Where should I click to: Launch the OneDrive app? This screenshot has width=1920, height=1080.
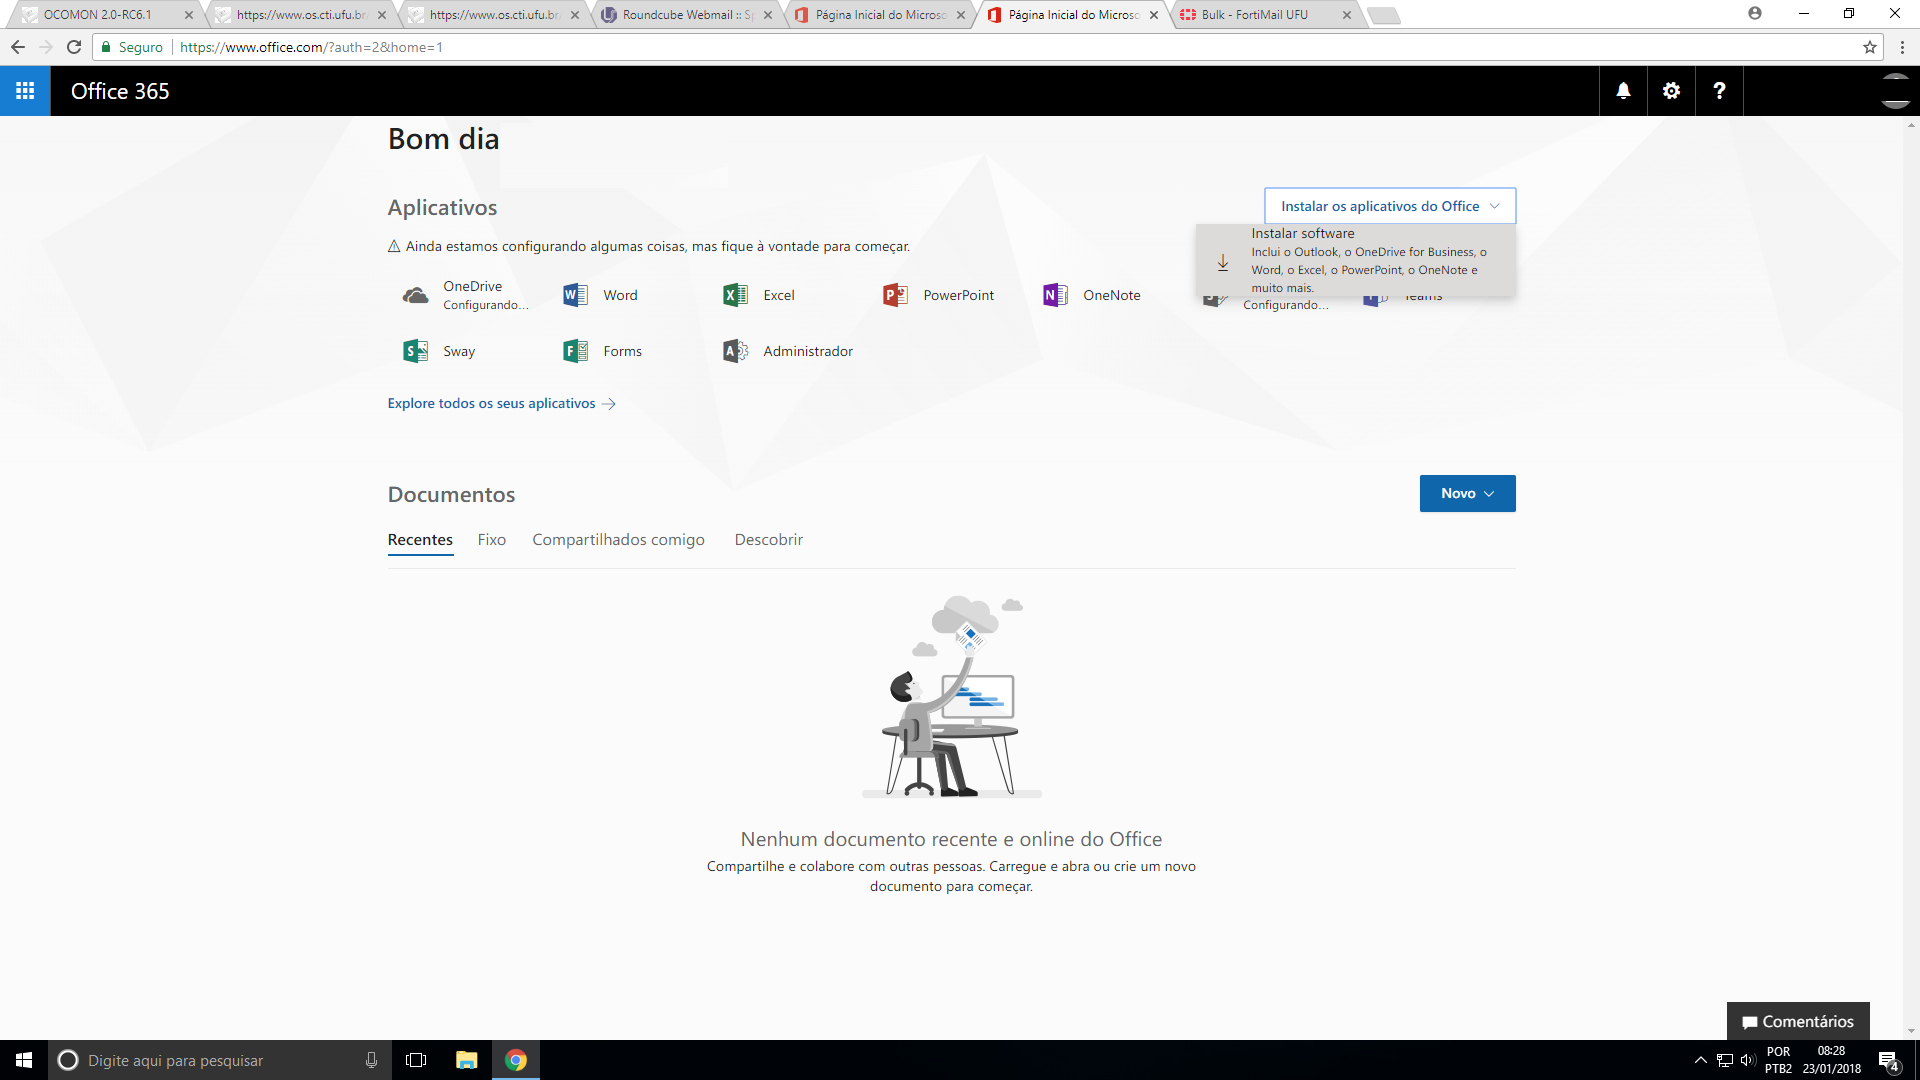coord(465,295)
